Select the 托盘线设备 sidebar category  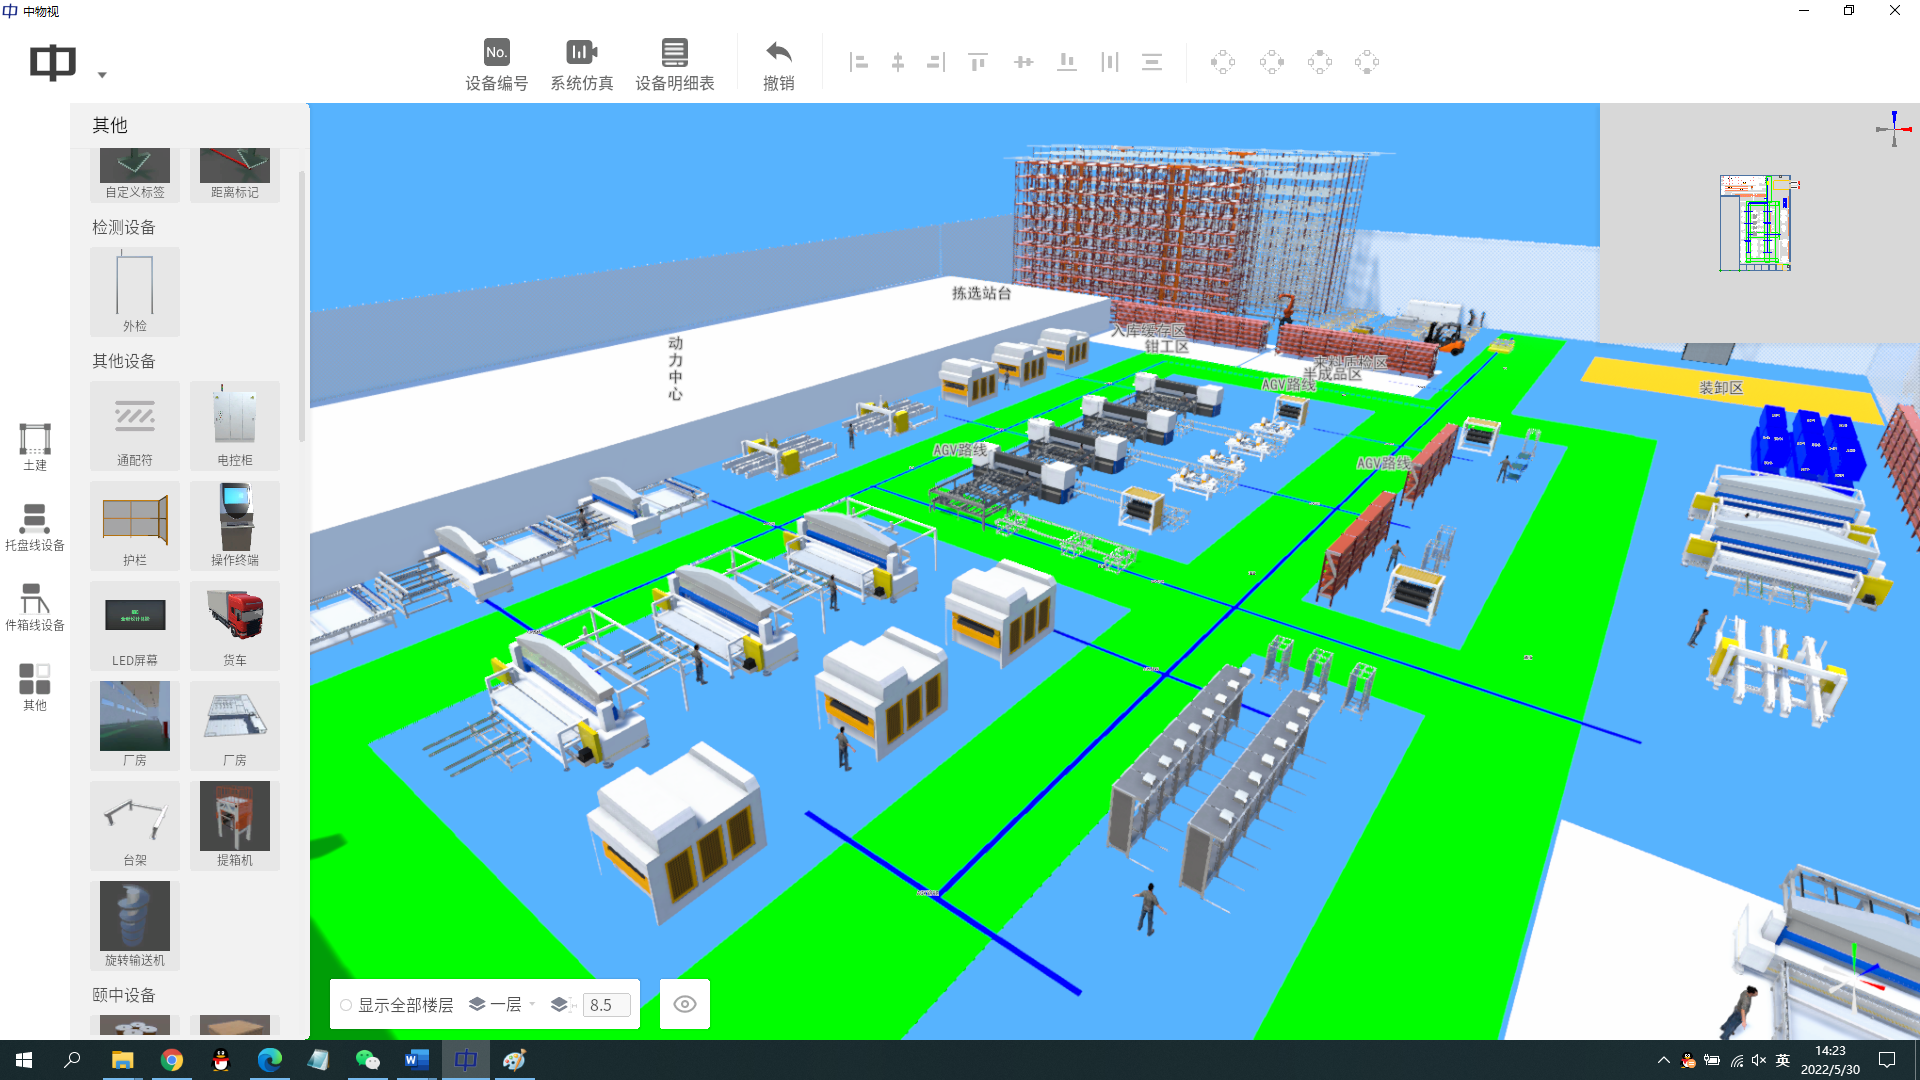35,526
